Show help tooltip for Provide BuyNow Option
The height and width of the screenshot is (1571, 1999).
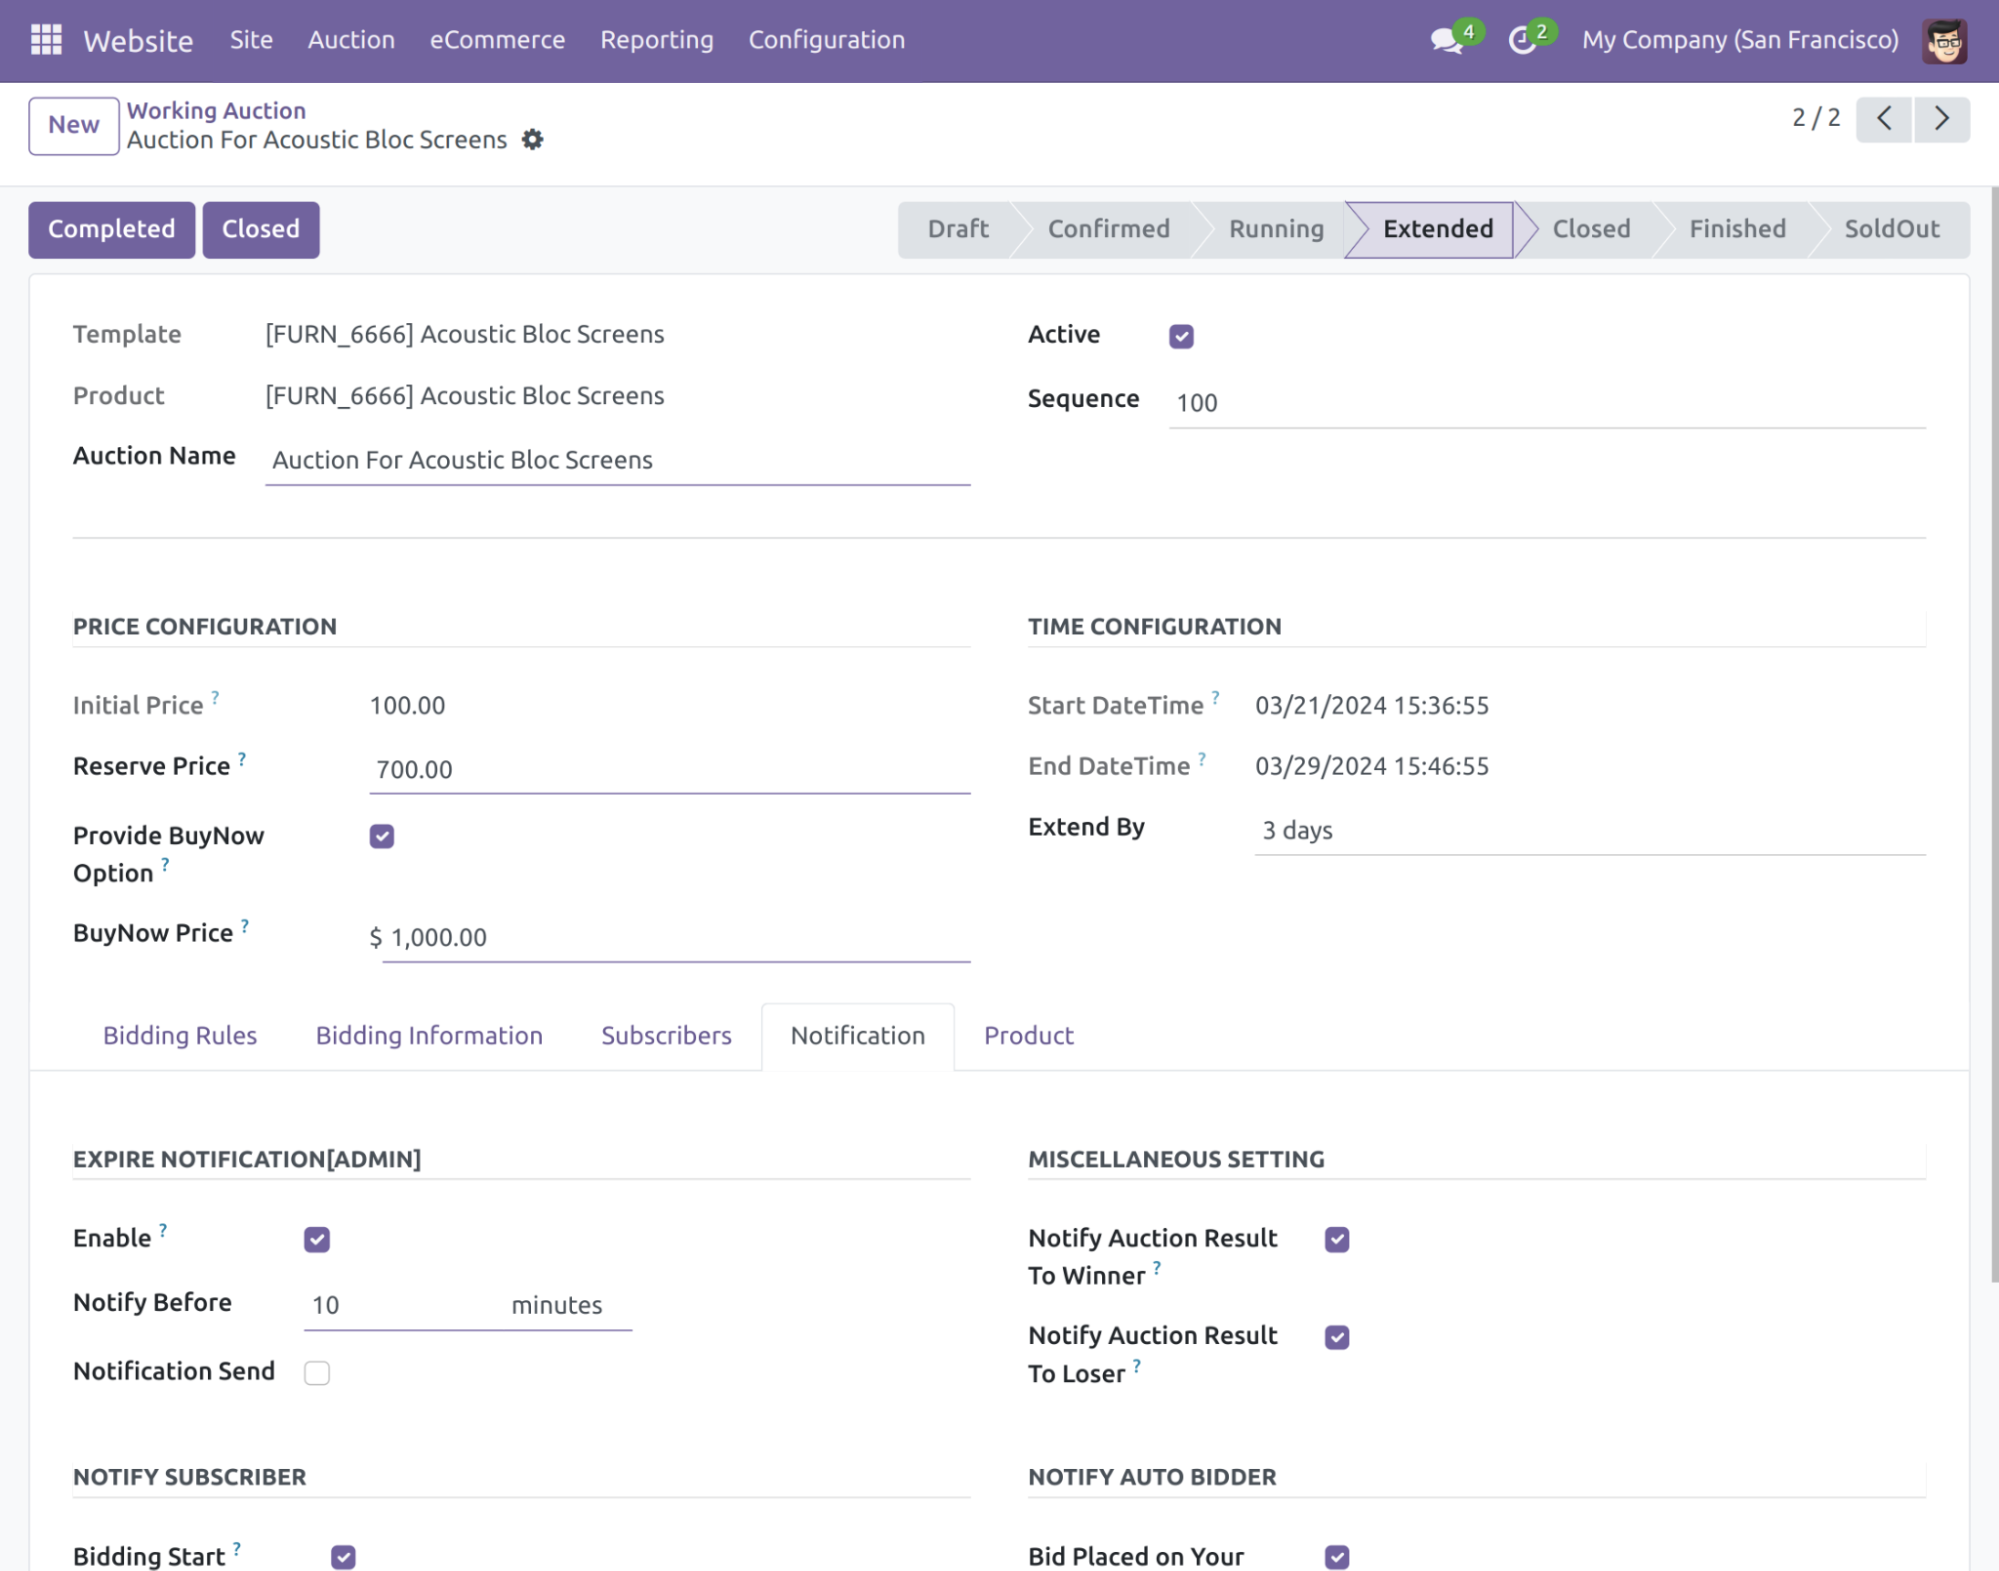point(166,865)
